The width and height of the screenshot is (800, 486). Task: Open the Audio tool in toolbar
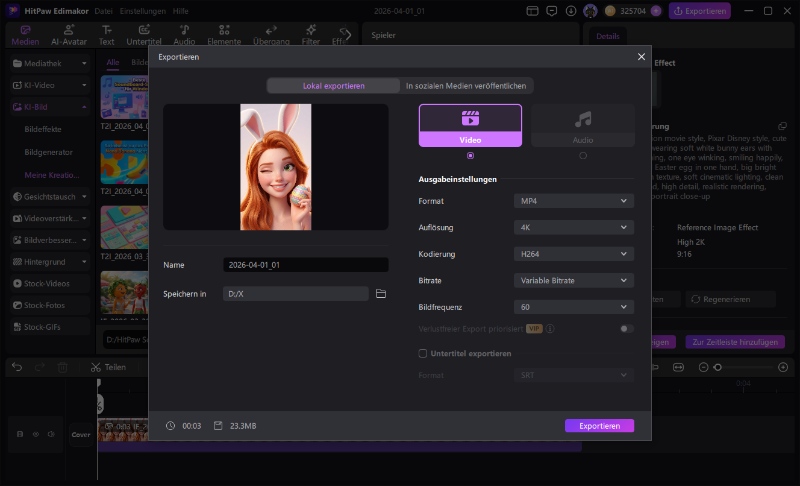tap(184, 34)
